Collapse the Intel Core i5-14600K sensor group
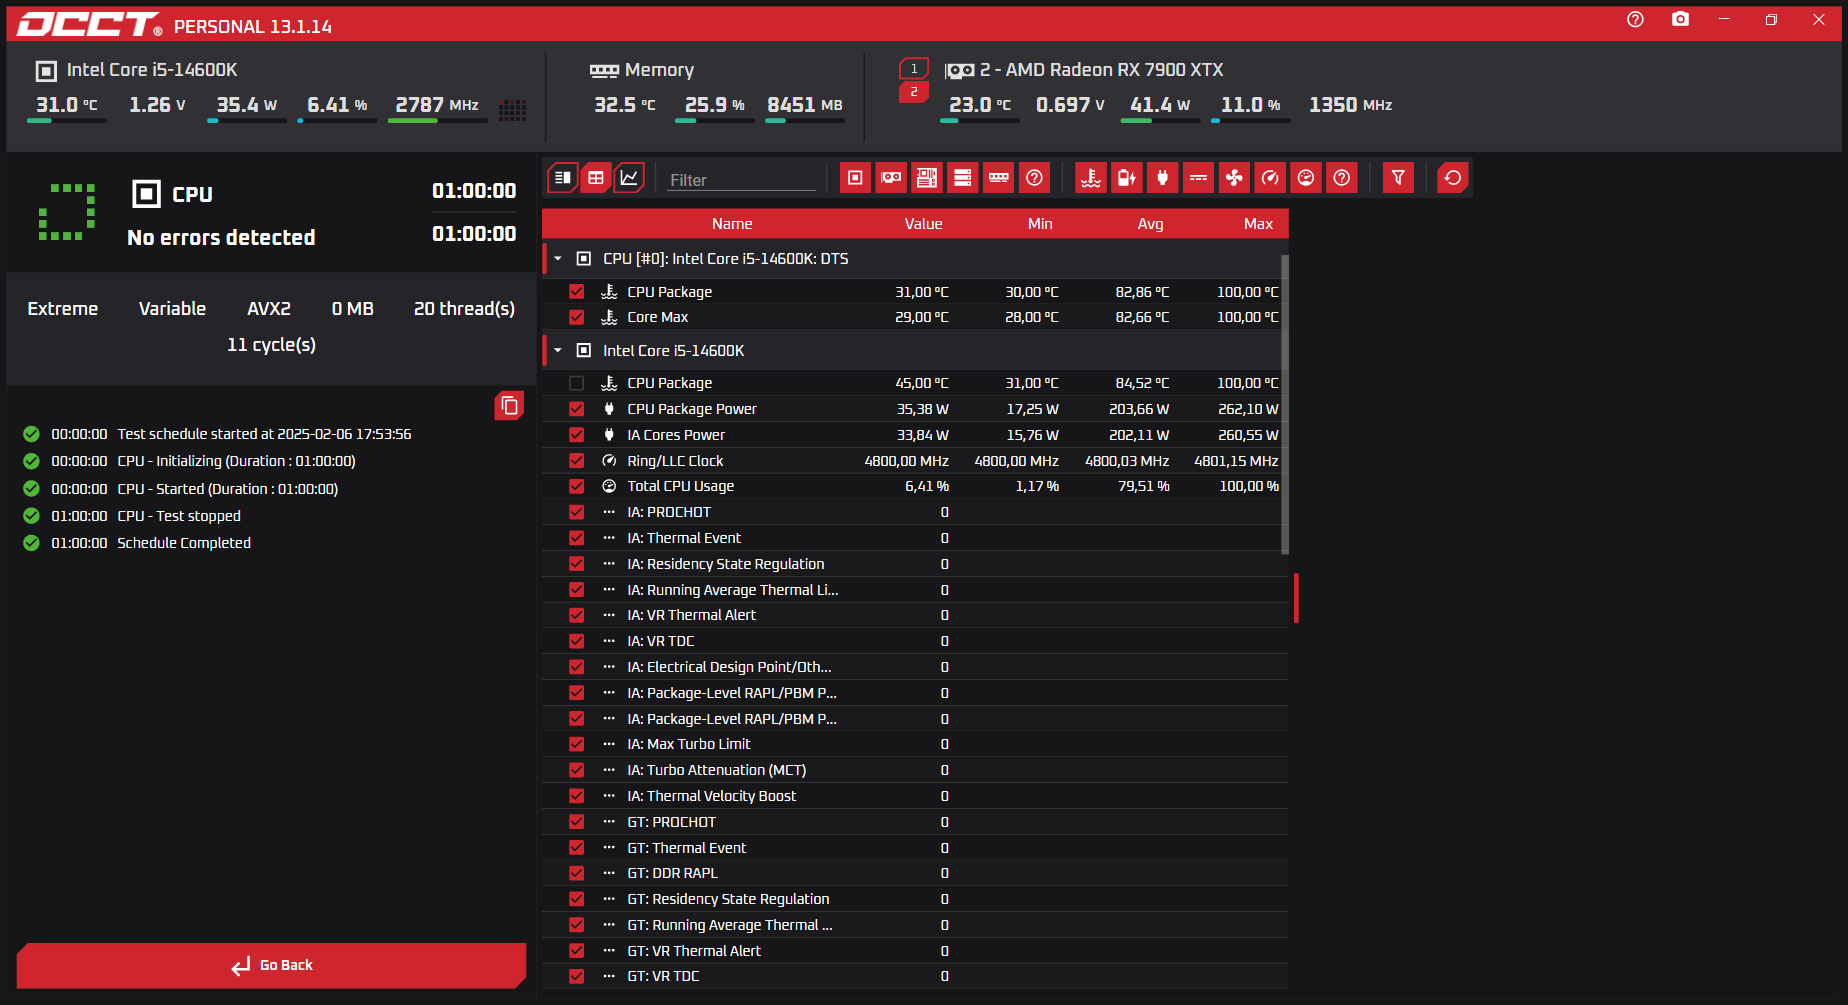This screenshot has height=1005, width=1848. coord(558,351)
